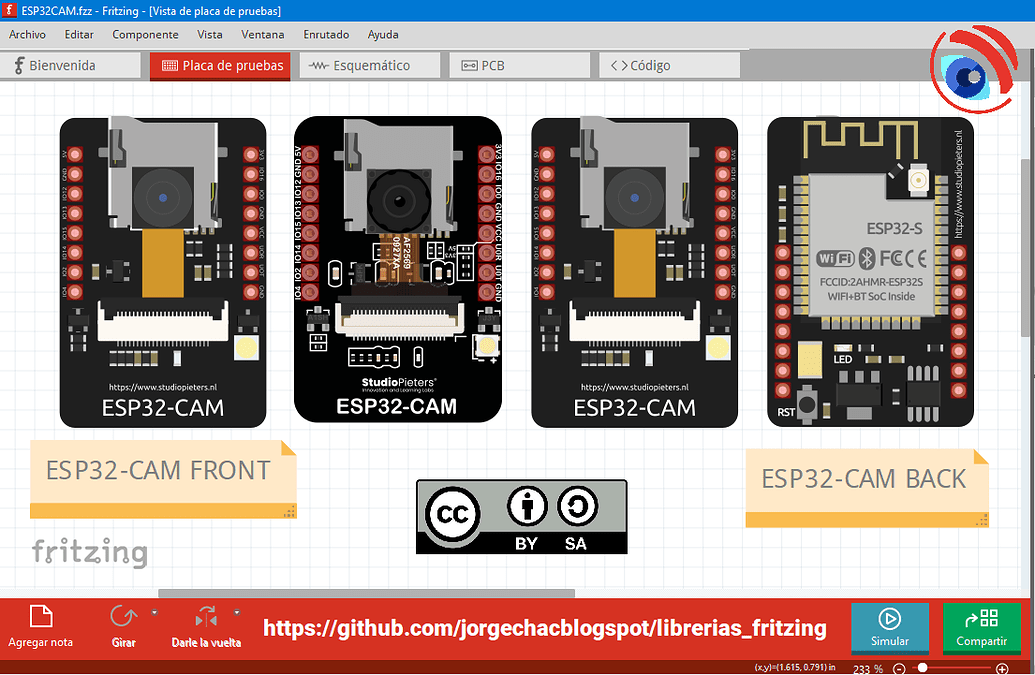
Task: Click the Girar rotate icon
Action: pos(123,618)
